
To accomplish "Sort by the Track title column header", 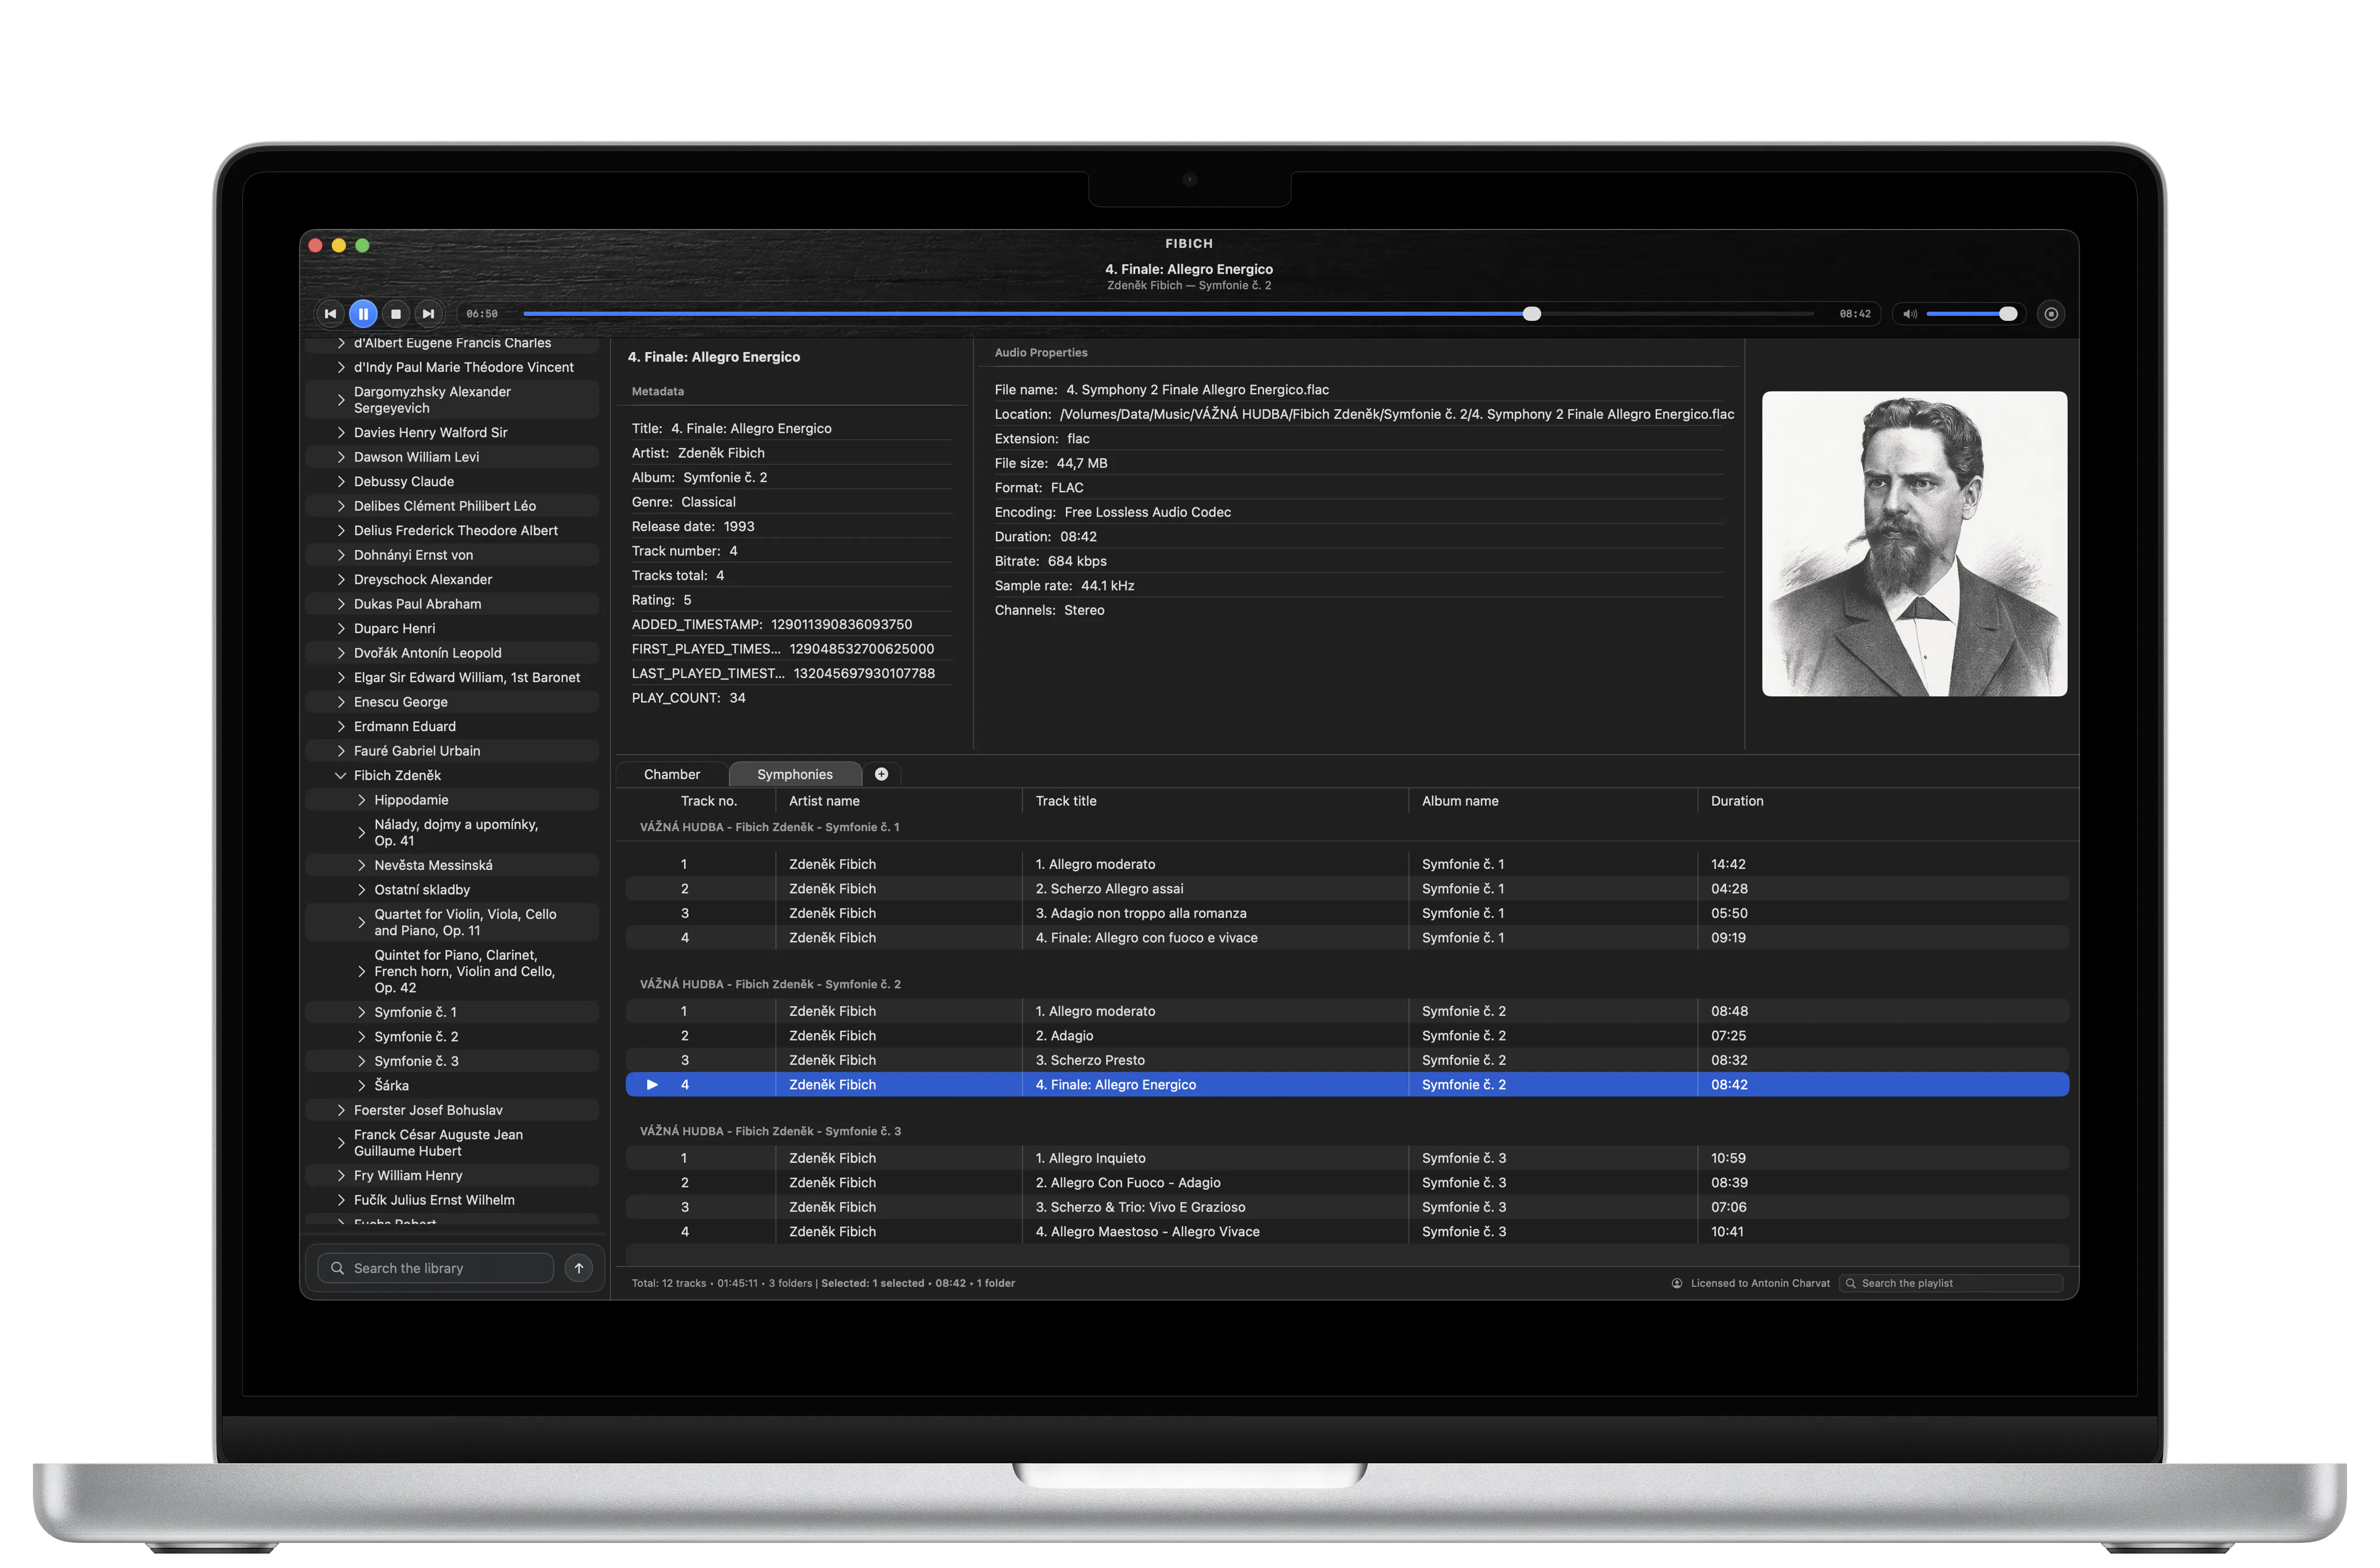I will (1066, 801).
